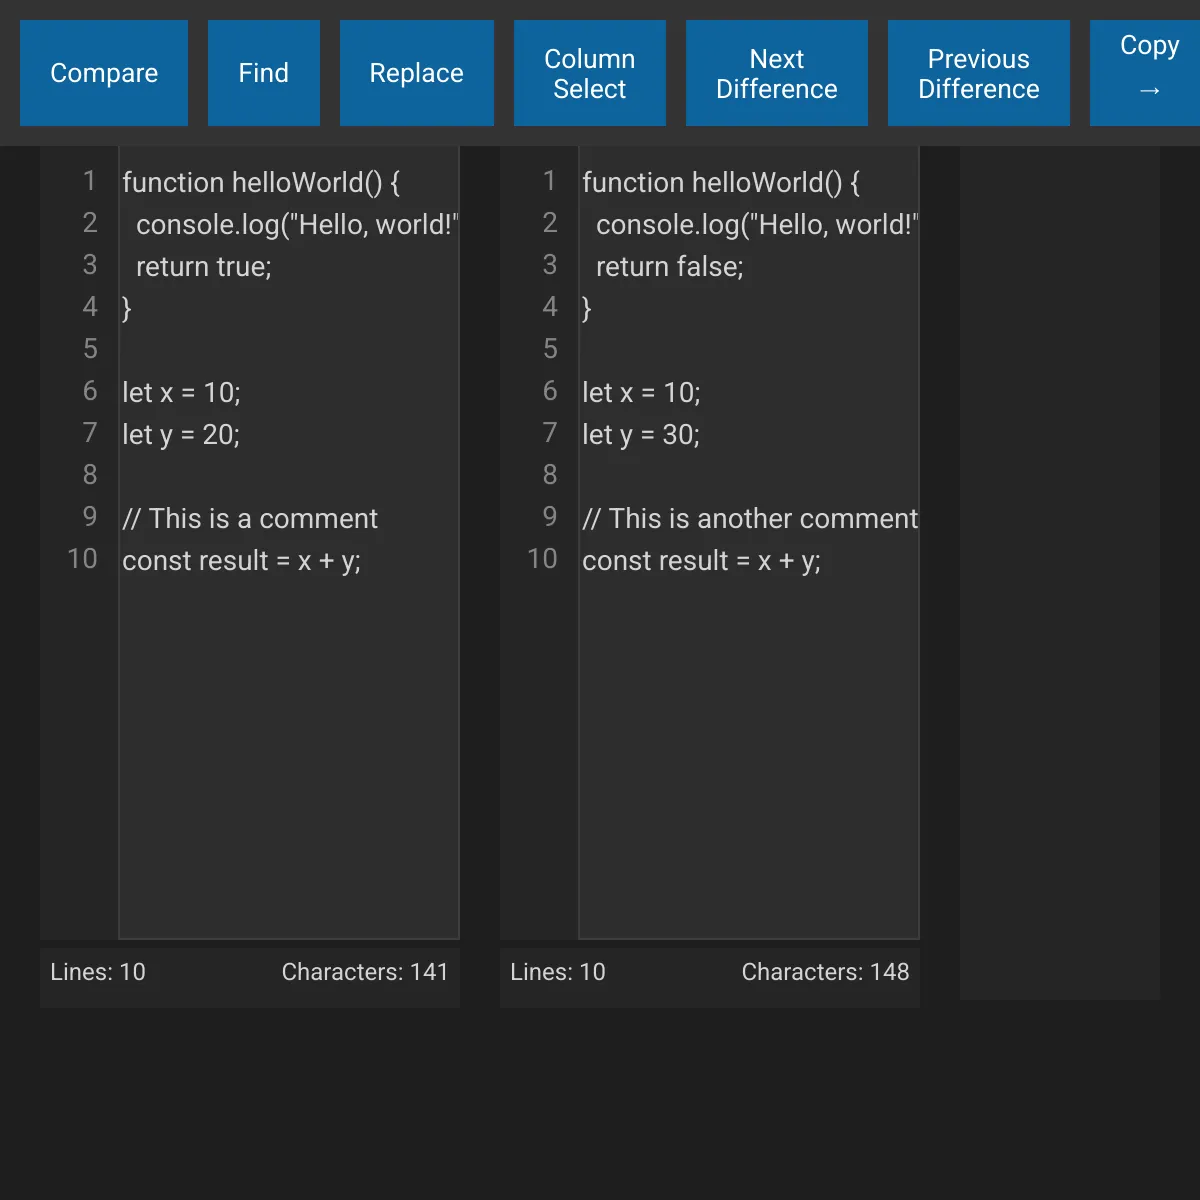Open the Replace tool
This screenshot has width=1200, height=1200.
point(417,73)
